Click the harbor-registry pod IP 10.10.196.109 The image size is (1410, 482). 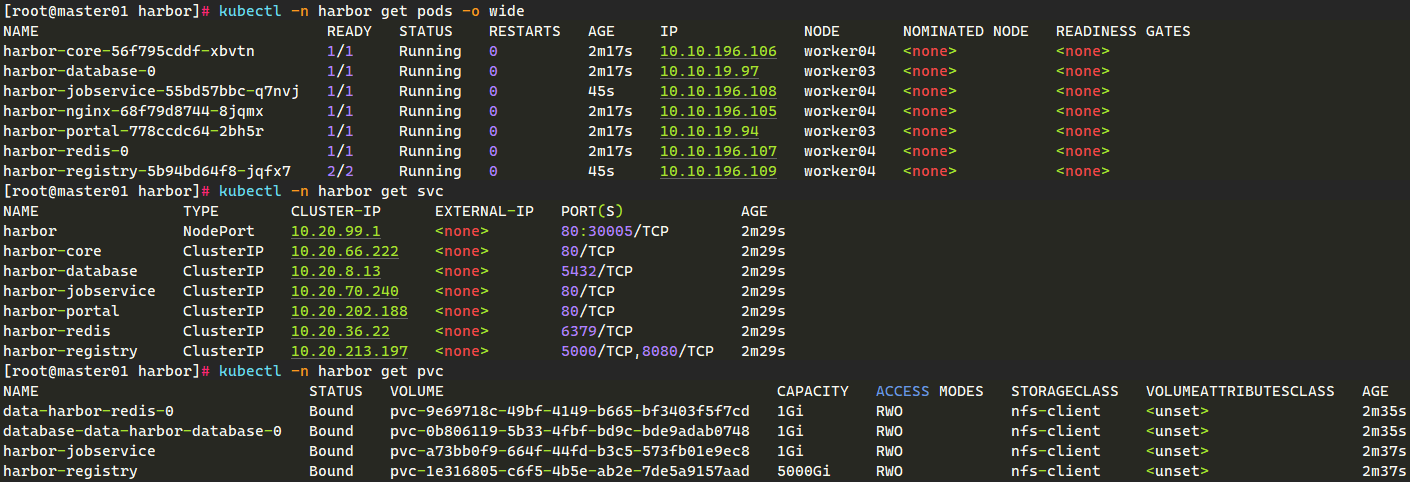click(718, 171)
